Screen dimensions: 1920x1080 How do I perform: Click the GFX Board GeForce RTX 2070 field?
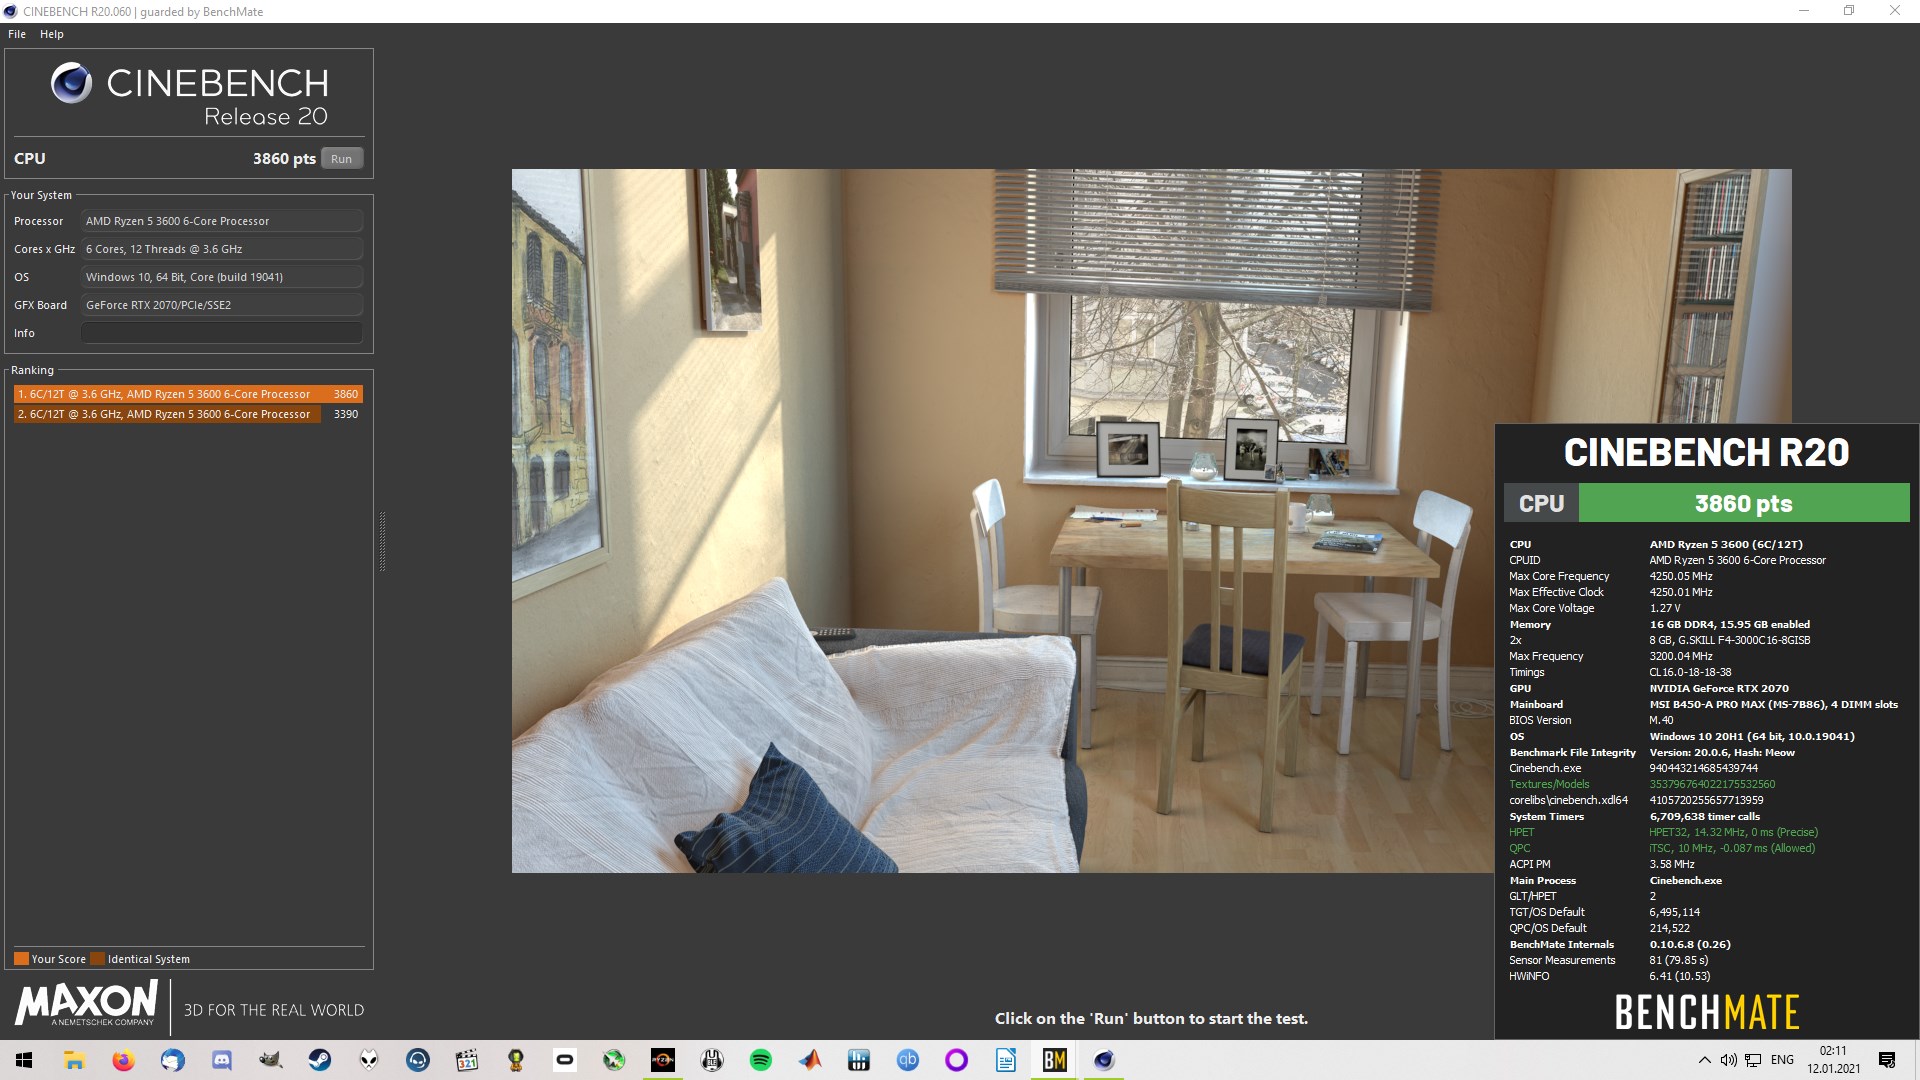tap(222, 305)
